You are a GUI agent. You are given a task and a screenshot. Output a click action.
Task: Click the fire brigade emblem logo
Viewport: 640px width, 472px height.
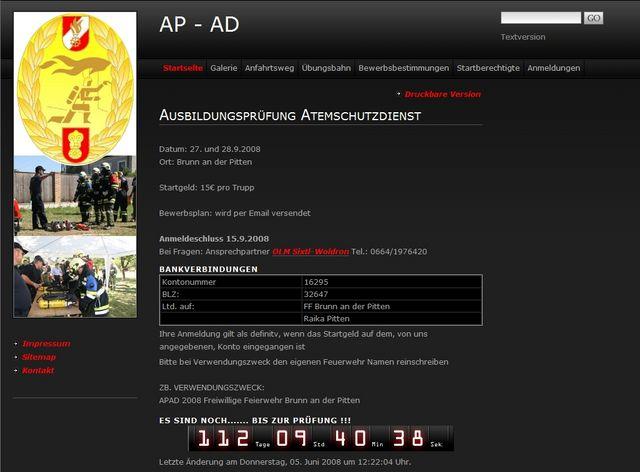pyautogui.click(x=75, y=88)
